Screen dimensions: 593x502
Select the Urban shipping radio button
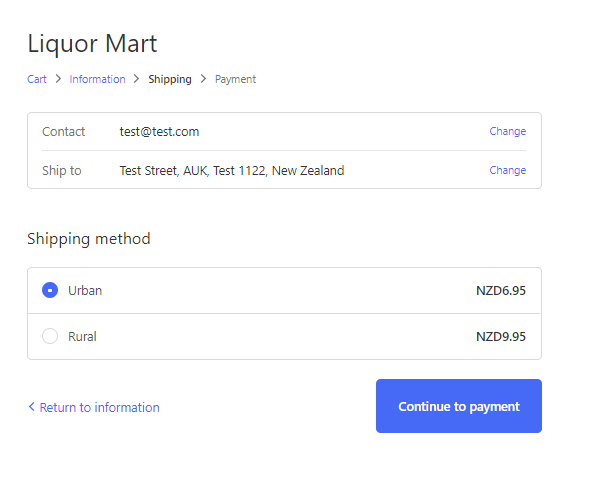tap(50, 290)
